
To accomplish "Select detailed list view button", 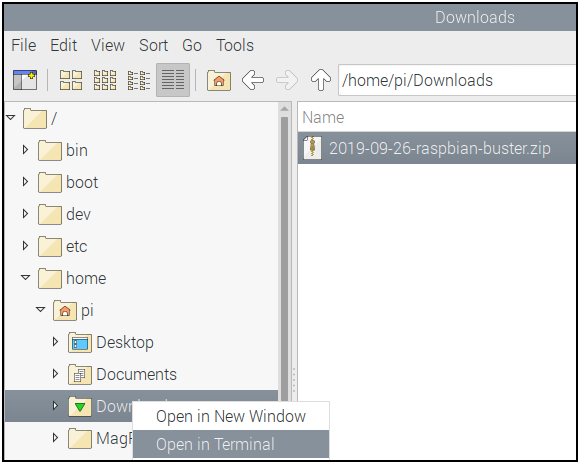I will pos(173,80).
